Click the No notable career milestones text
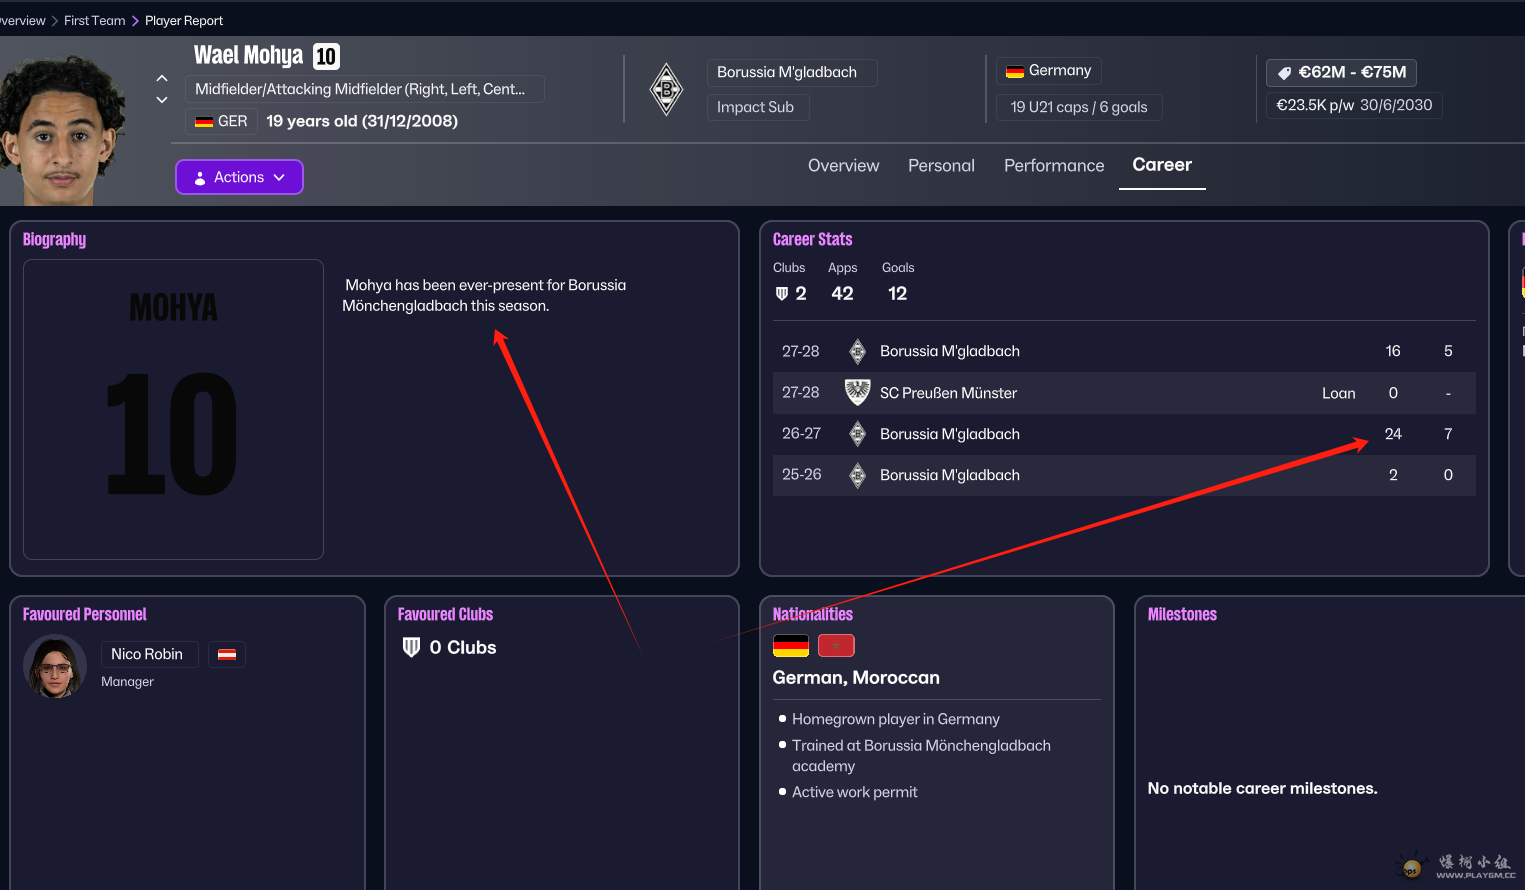The width and height of the screenshot is (1525, 890). pos(1262,788)
